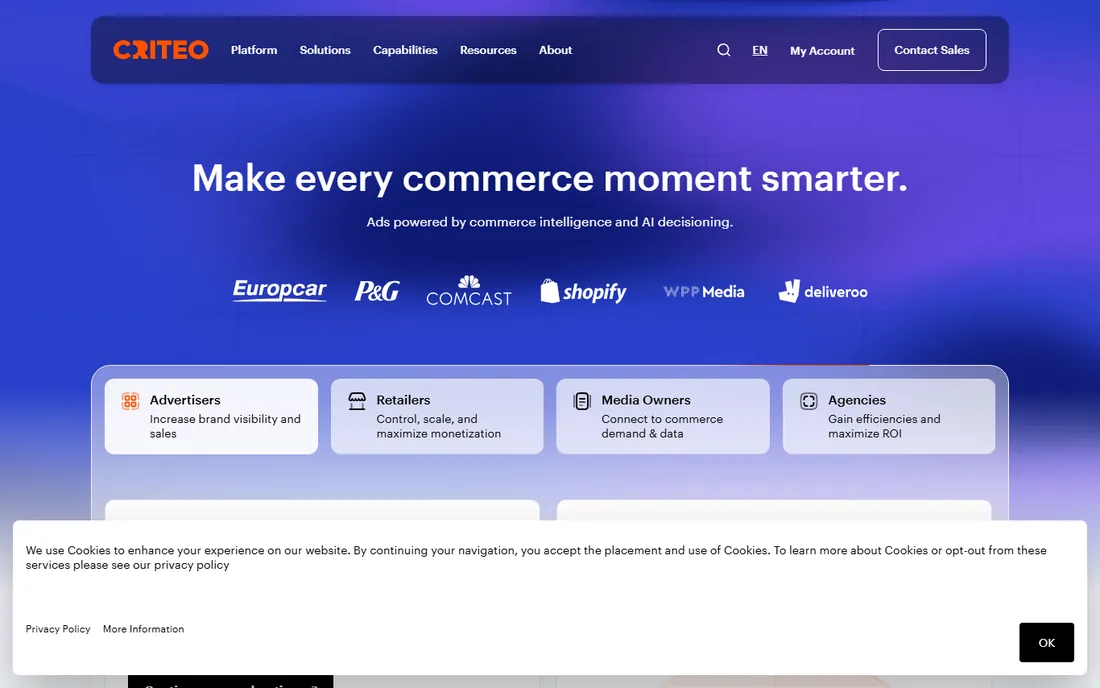1100x688 pixels.
Task: Click the Agencies frame icon
Action: click(x=809, y=400)
